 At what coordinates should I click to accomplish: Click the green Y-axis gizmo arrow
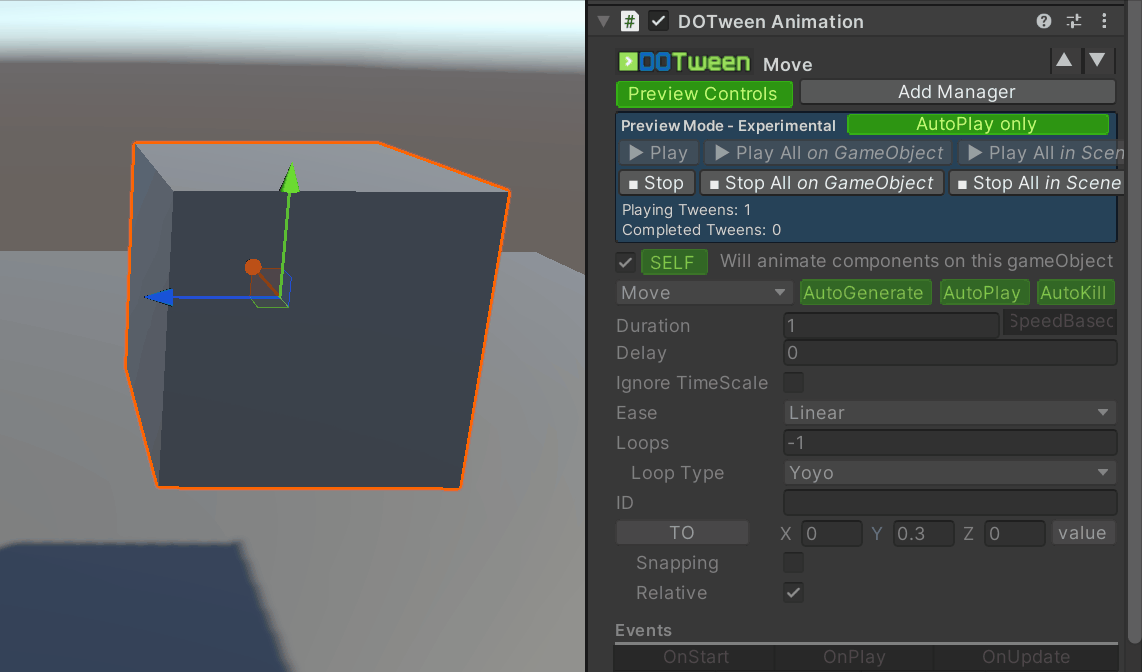[290, 178]
